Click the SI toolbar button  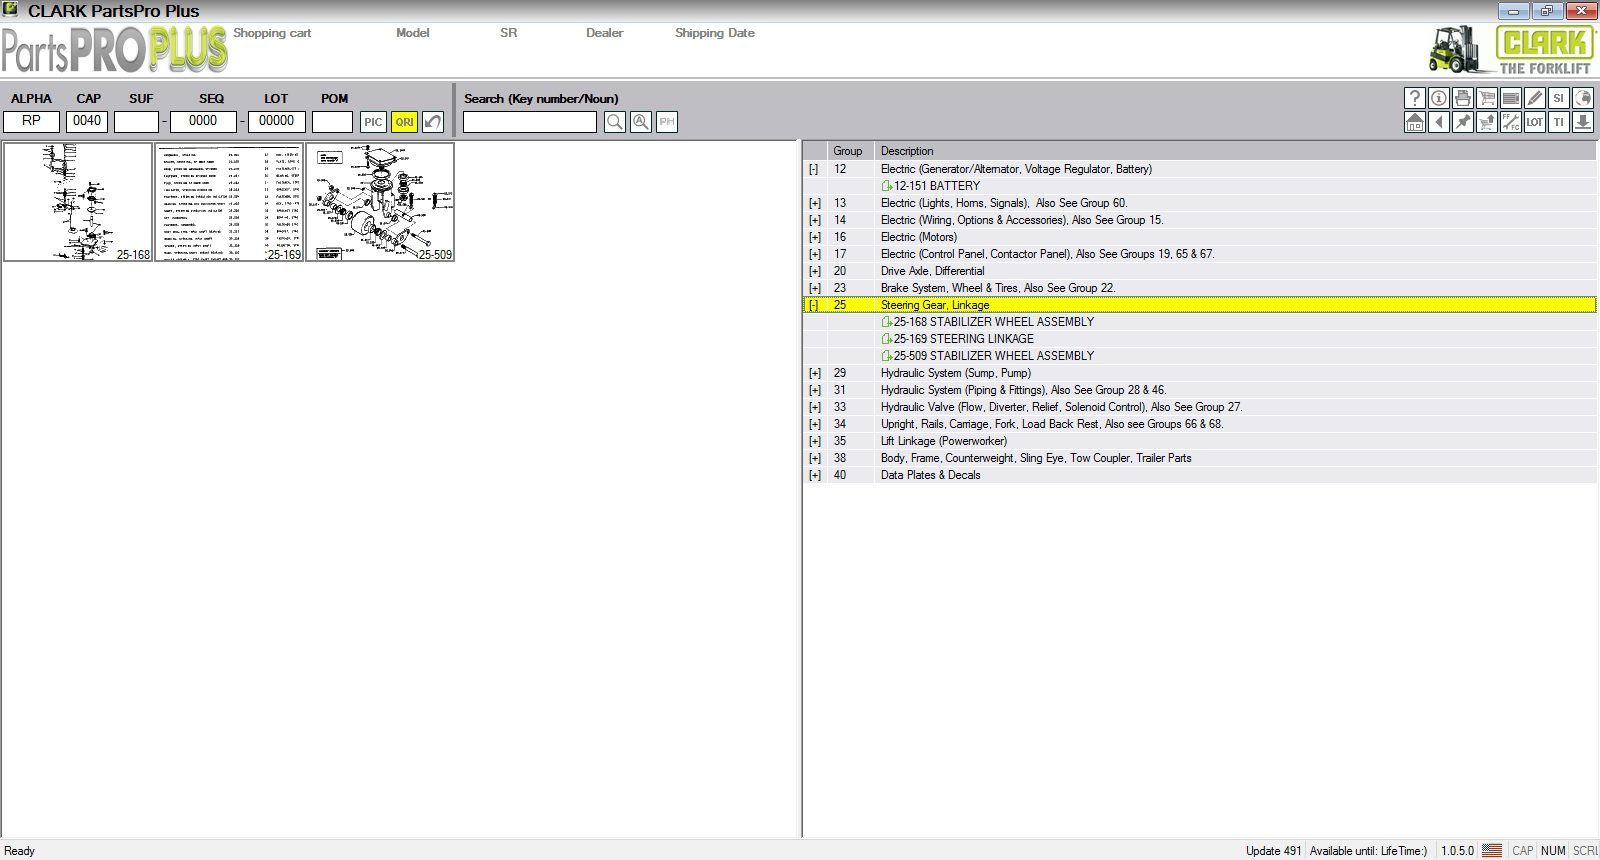[1559, 98]
